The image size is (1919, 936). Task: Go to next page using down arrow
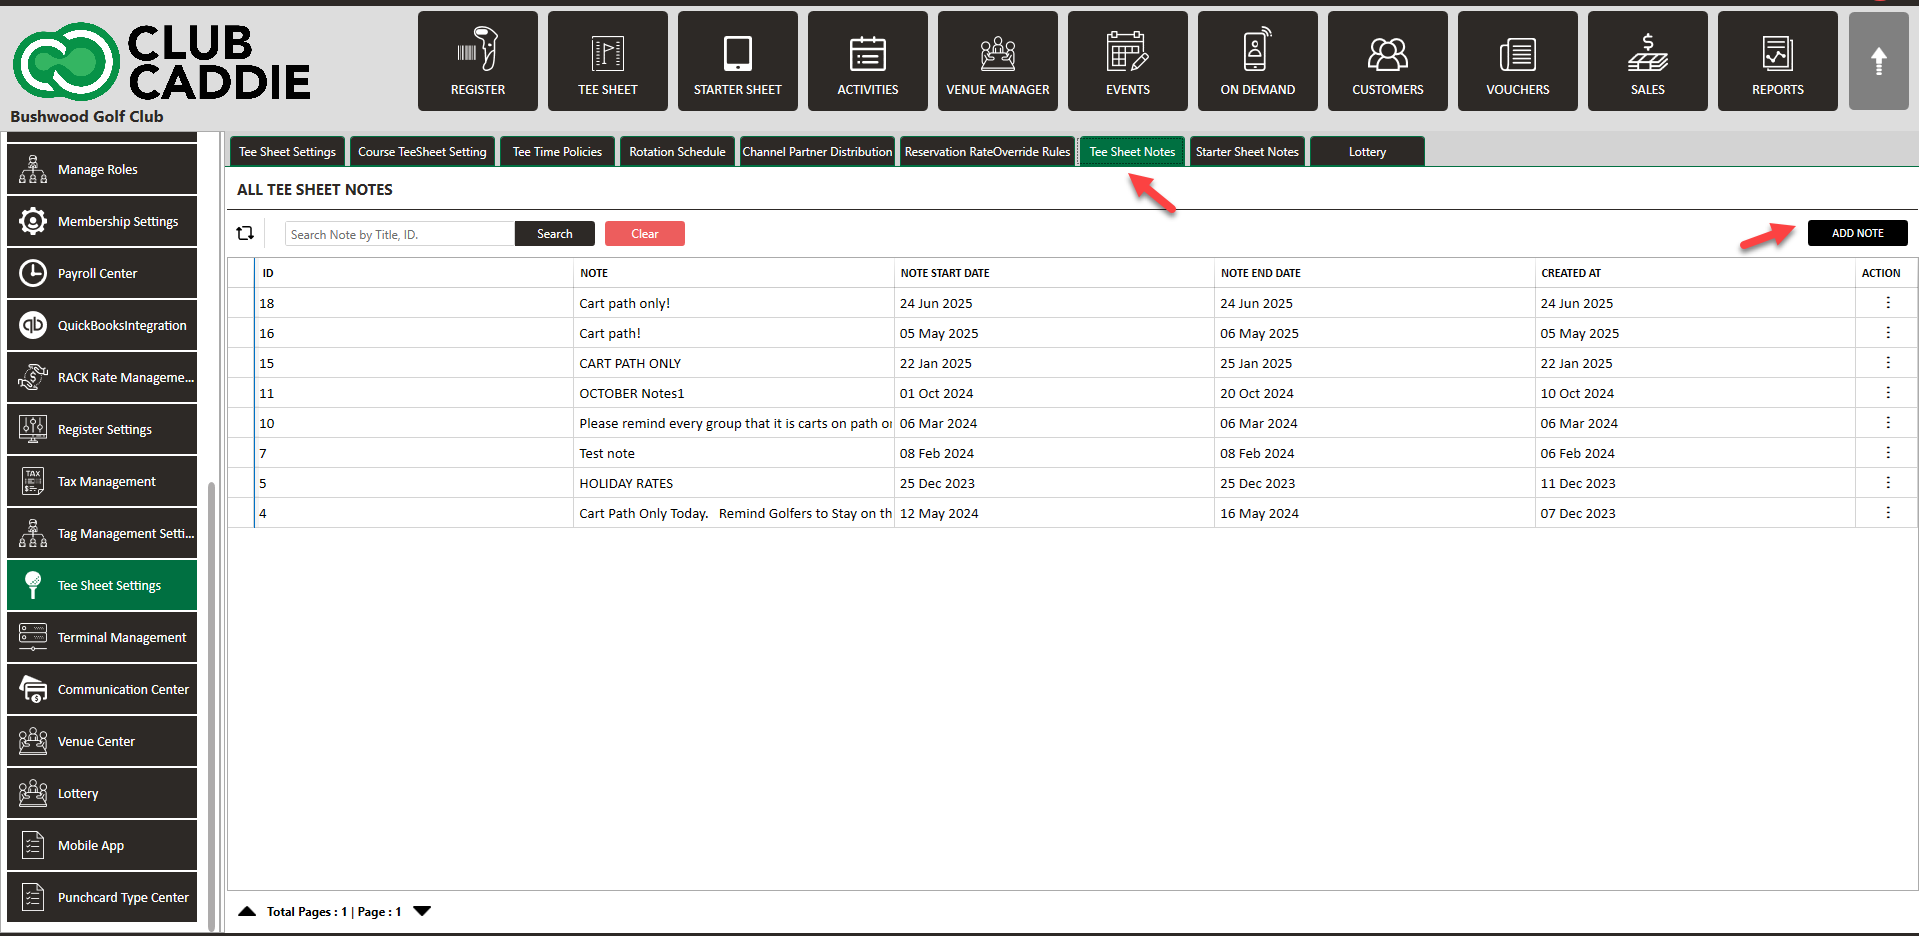pos(422,911)
